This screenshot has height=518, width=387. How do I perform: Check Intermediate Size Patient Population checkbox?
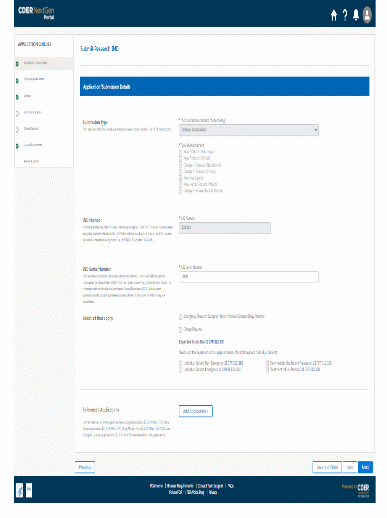tap(267, 363)
